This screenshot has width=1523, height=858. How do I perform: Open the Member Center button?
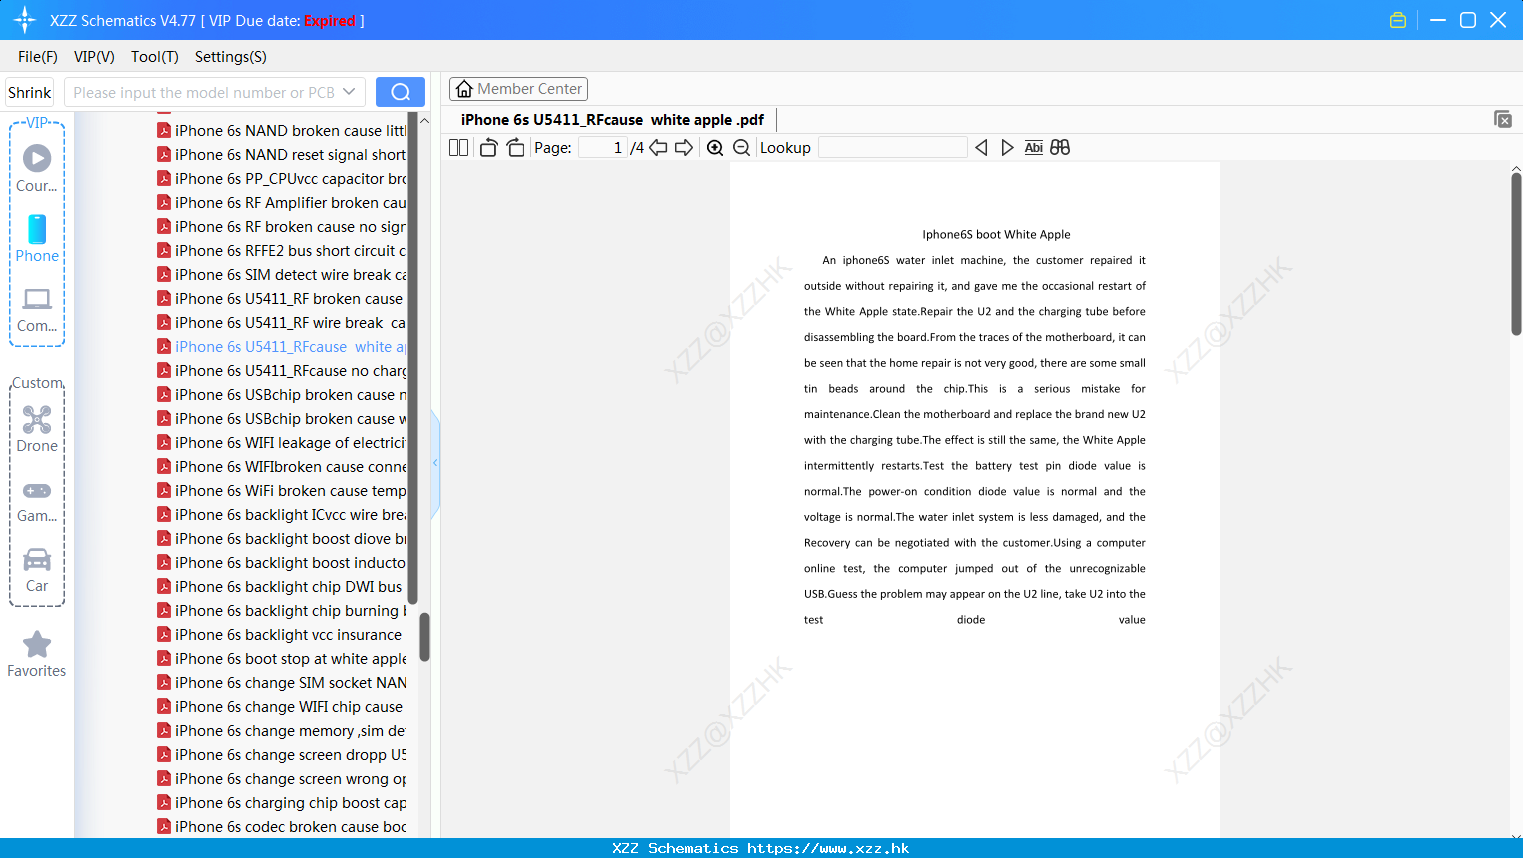click(x=518, y=89)
